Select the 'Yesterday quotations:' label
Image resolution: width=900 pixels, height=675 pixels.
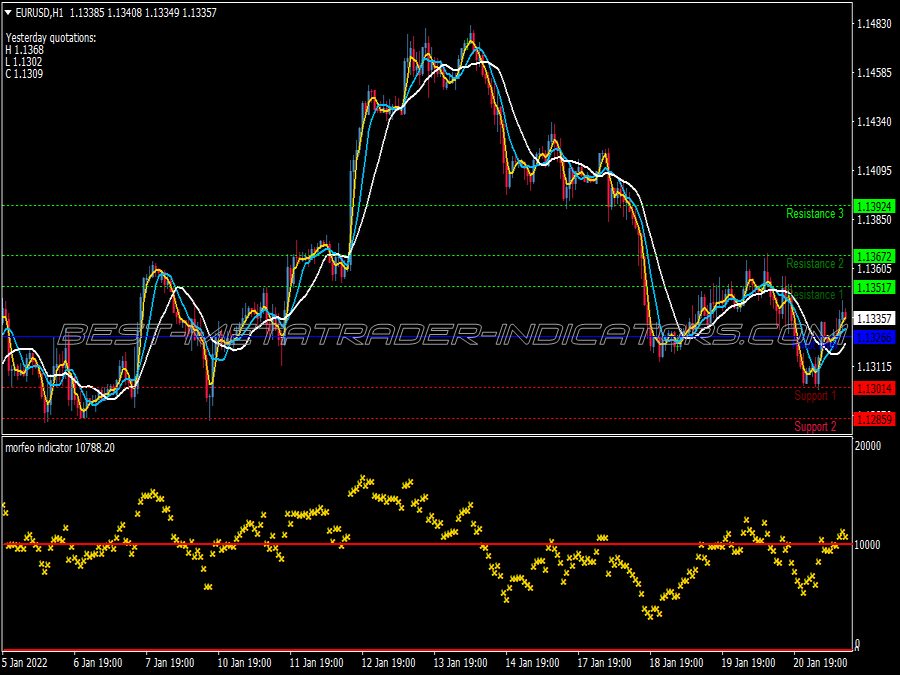(51, 38)
